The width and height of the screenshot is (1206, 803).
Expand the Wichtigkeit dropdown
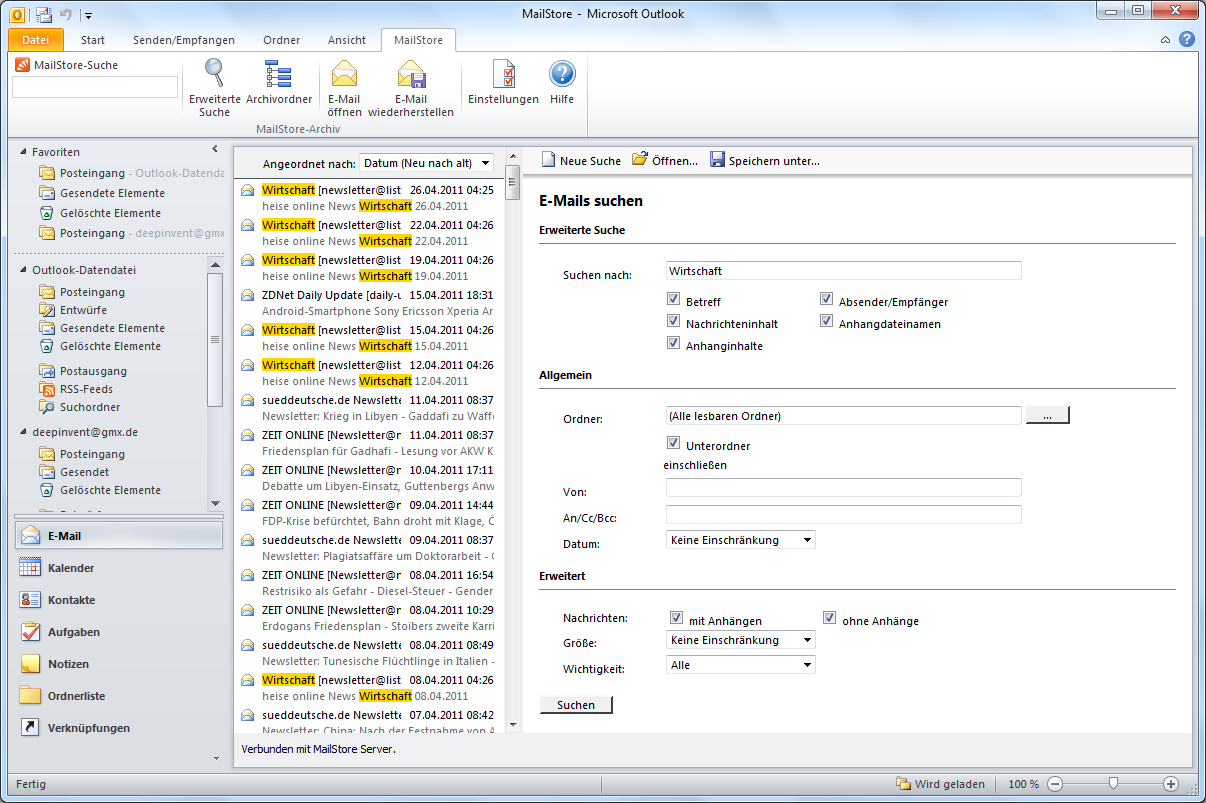coord(740,665)
